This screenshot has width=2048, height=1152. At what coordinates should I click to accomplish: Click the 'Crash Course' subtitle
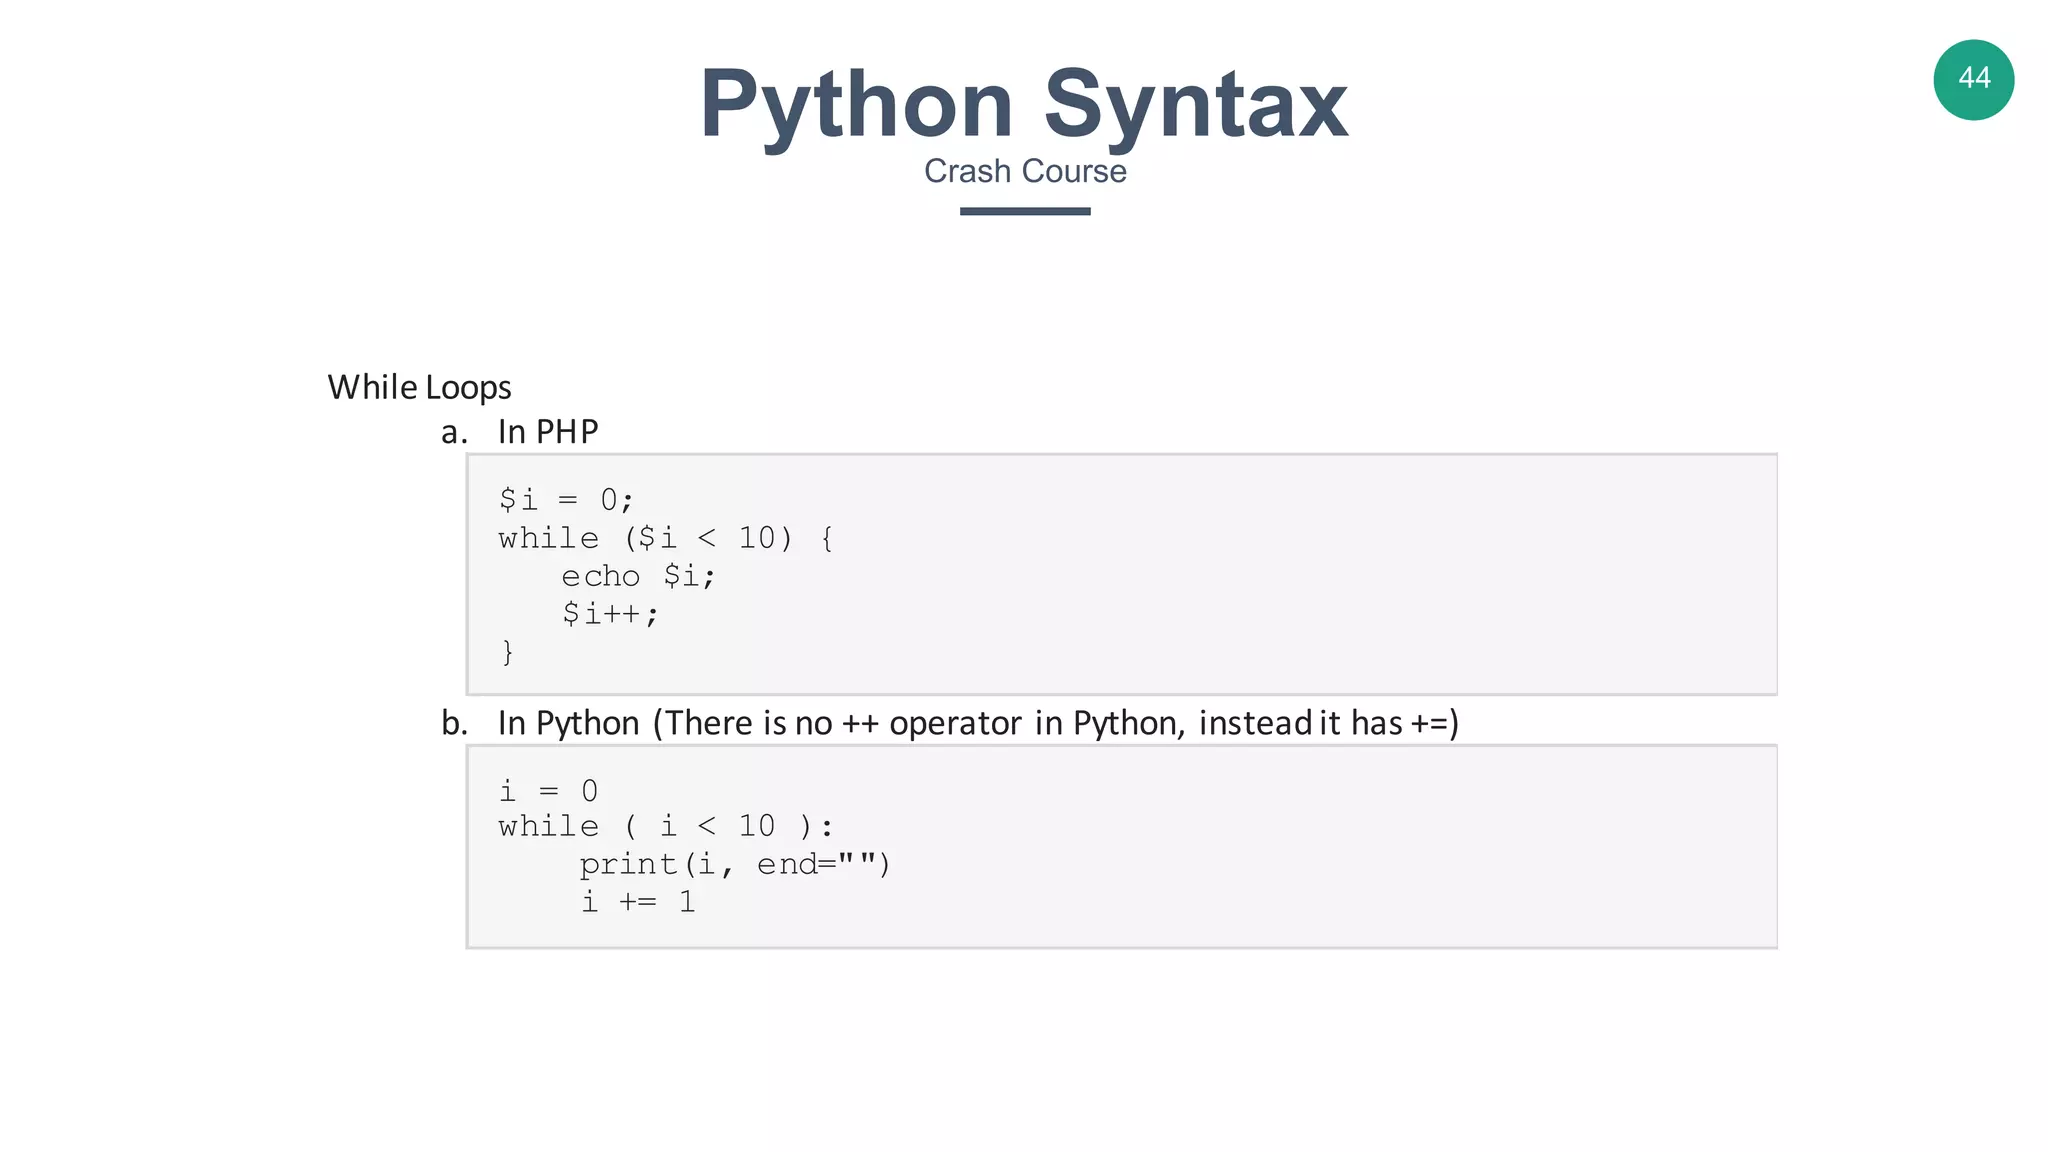tap(1025, 171)
